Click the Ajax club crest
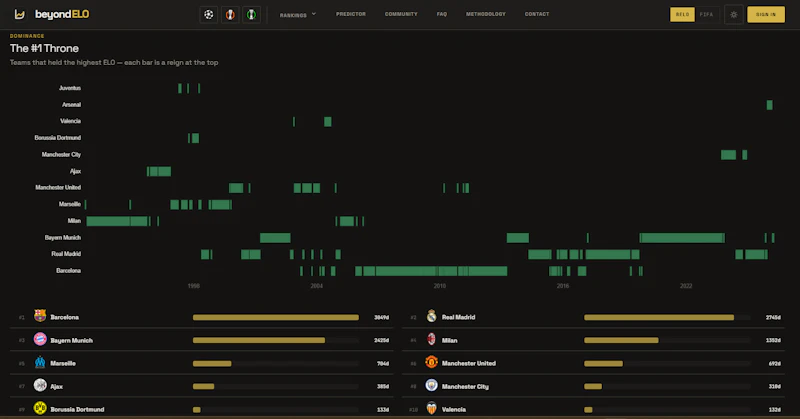This screenshot has height=419, width=800. click(40, 385)
